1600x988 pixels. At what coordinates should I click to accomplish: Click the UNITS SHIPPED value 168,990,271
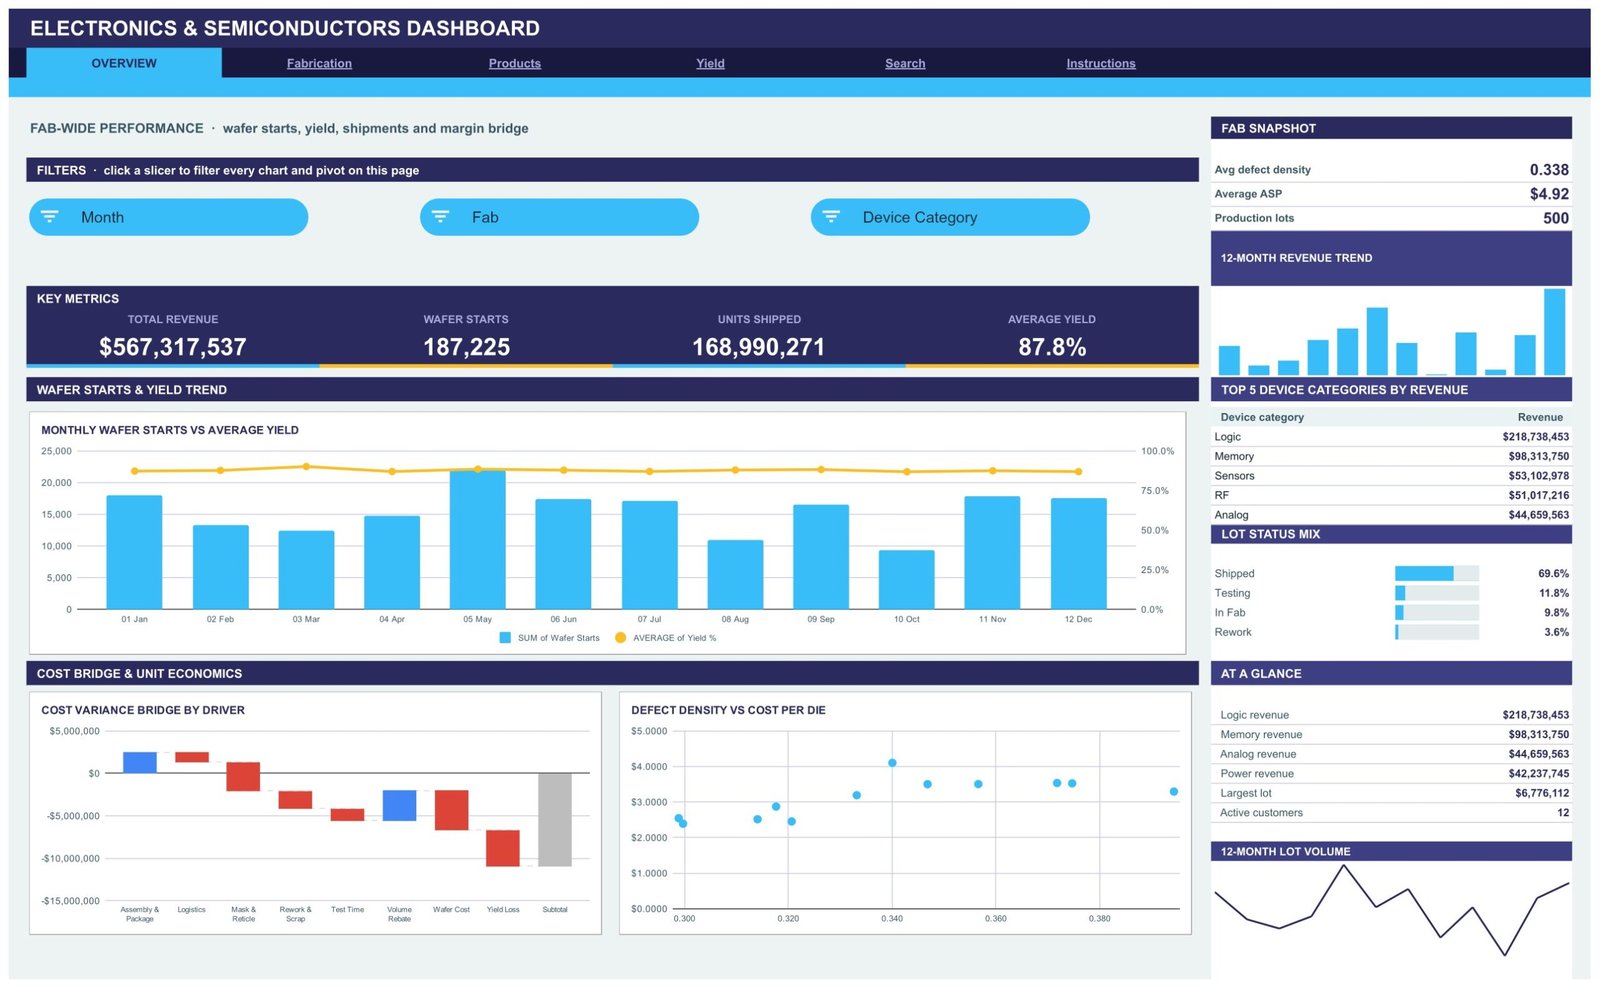pos(759,347)
